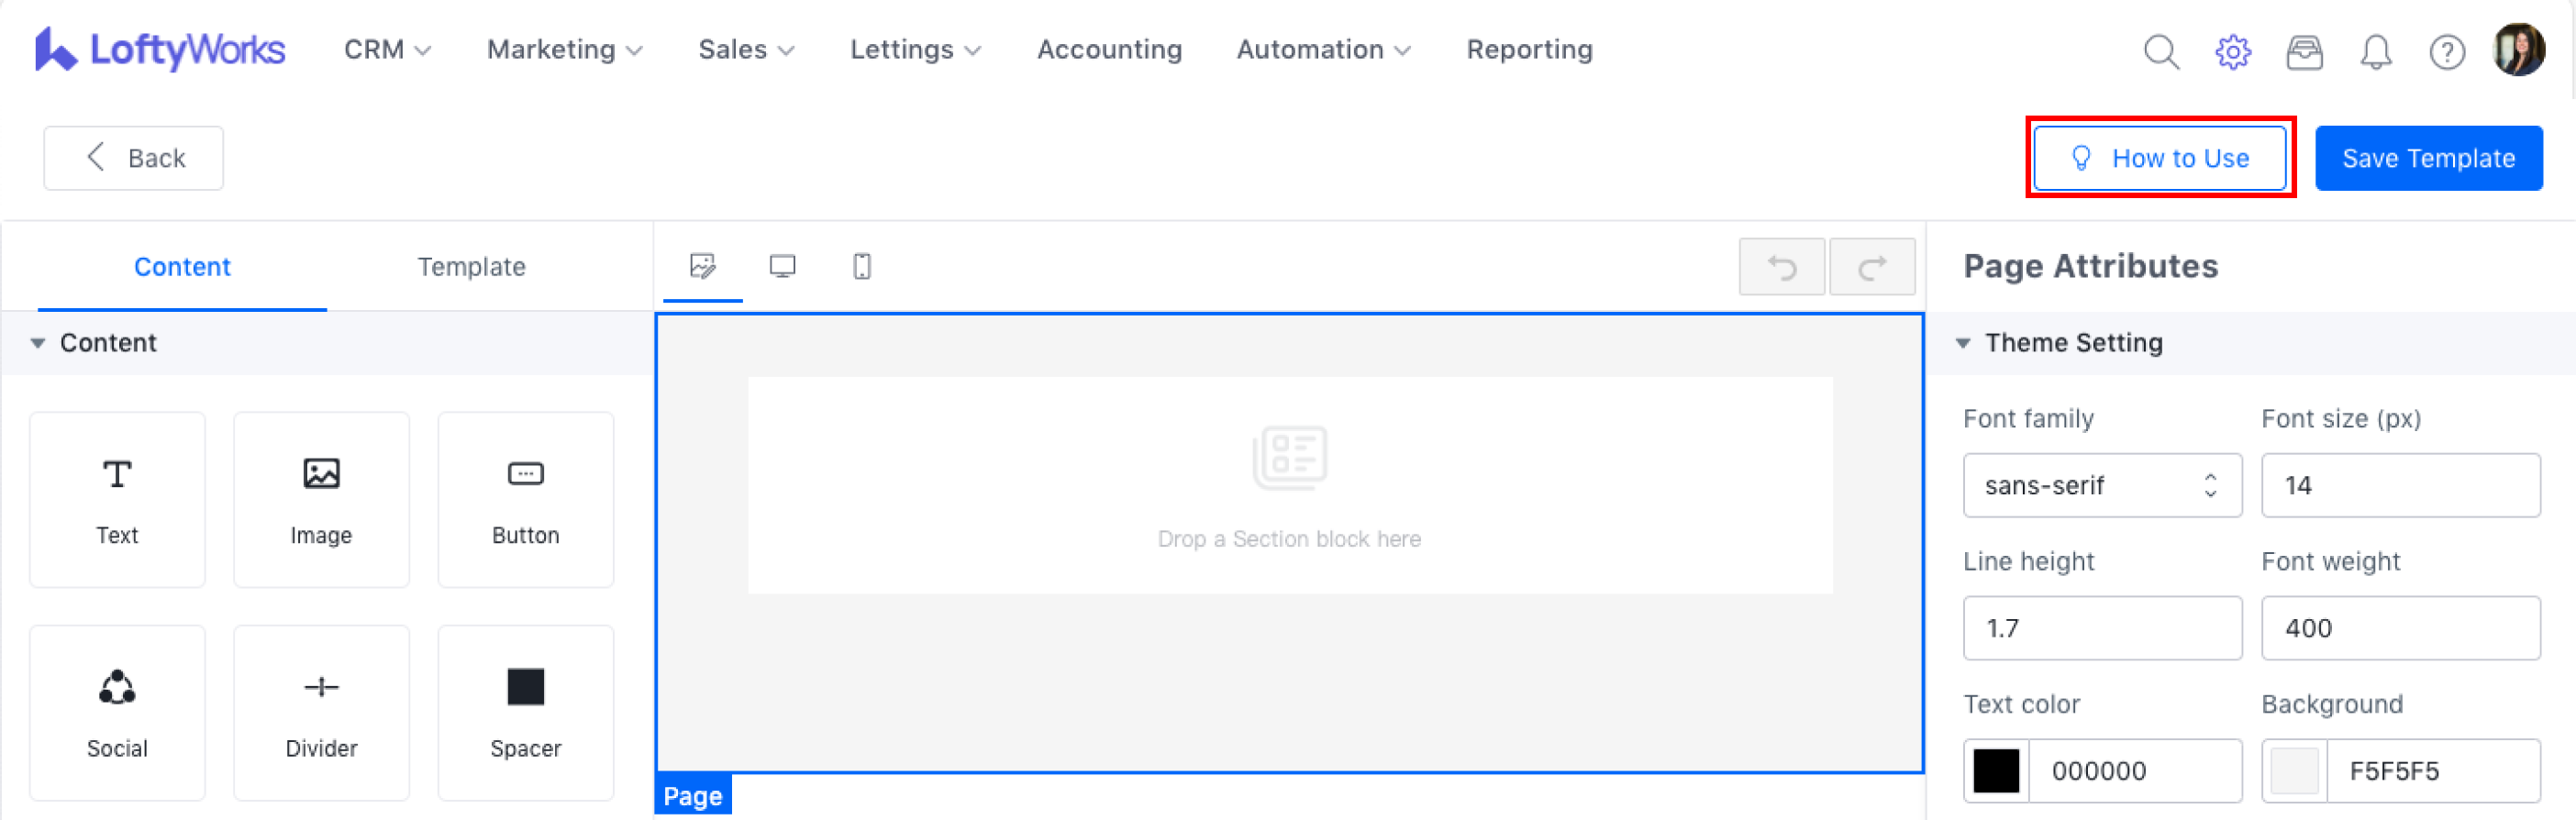The width and height of the screenshot is (2576, 820).
Task: Open the search magnifier icon
Action: click(x=2161, y=51)
